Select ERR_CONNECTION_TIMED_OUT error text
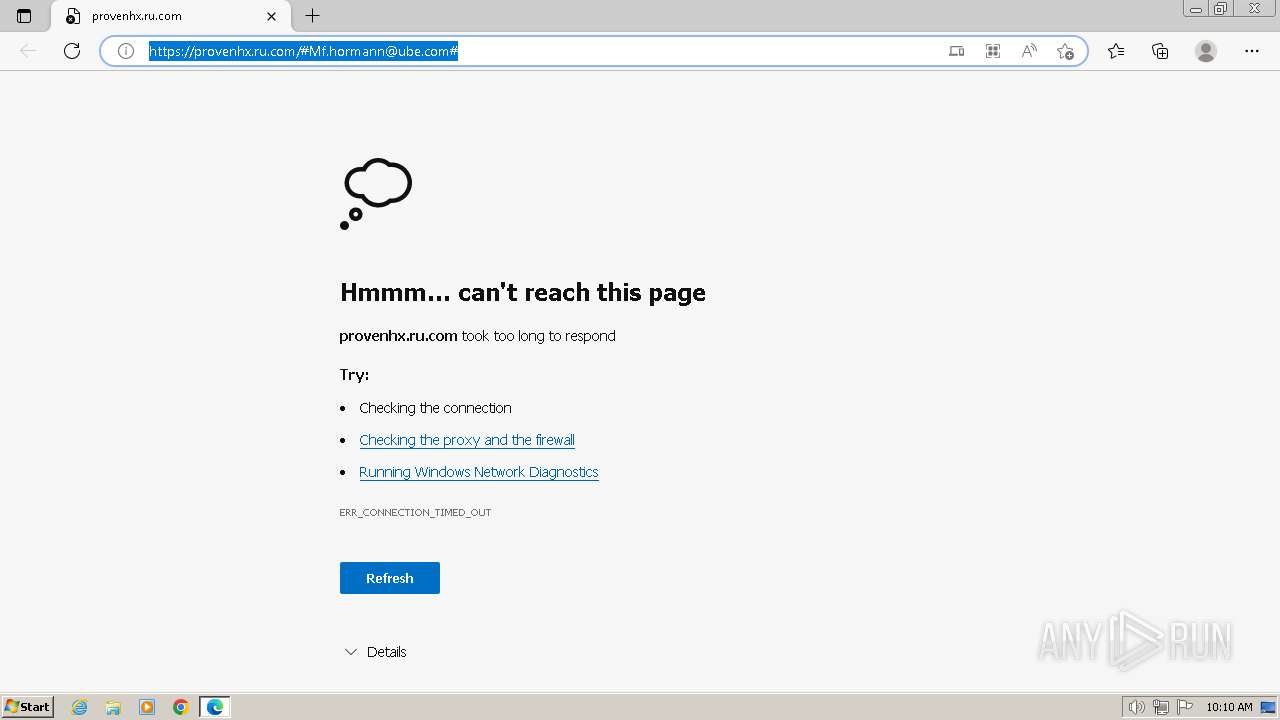 [415, 512]
